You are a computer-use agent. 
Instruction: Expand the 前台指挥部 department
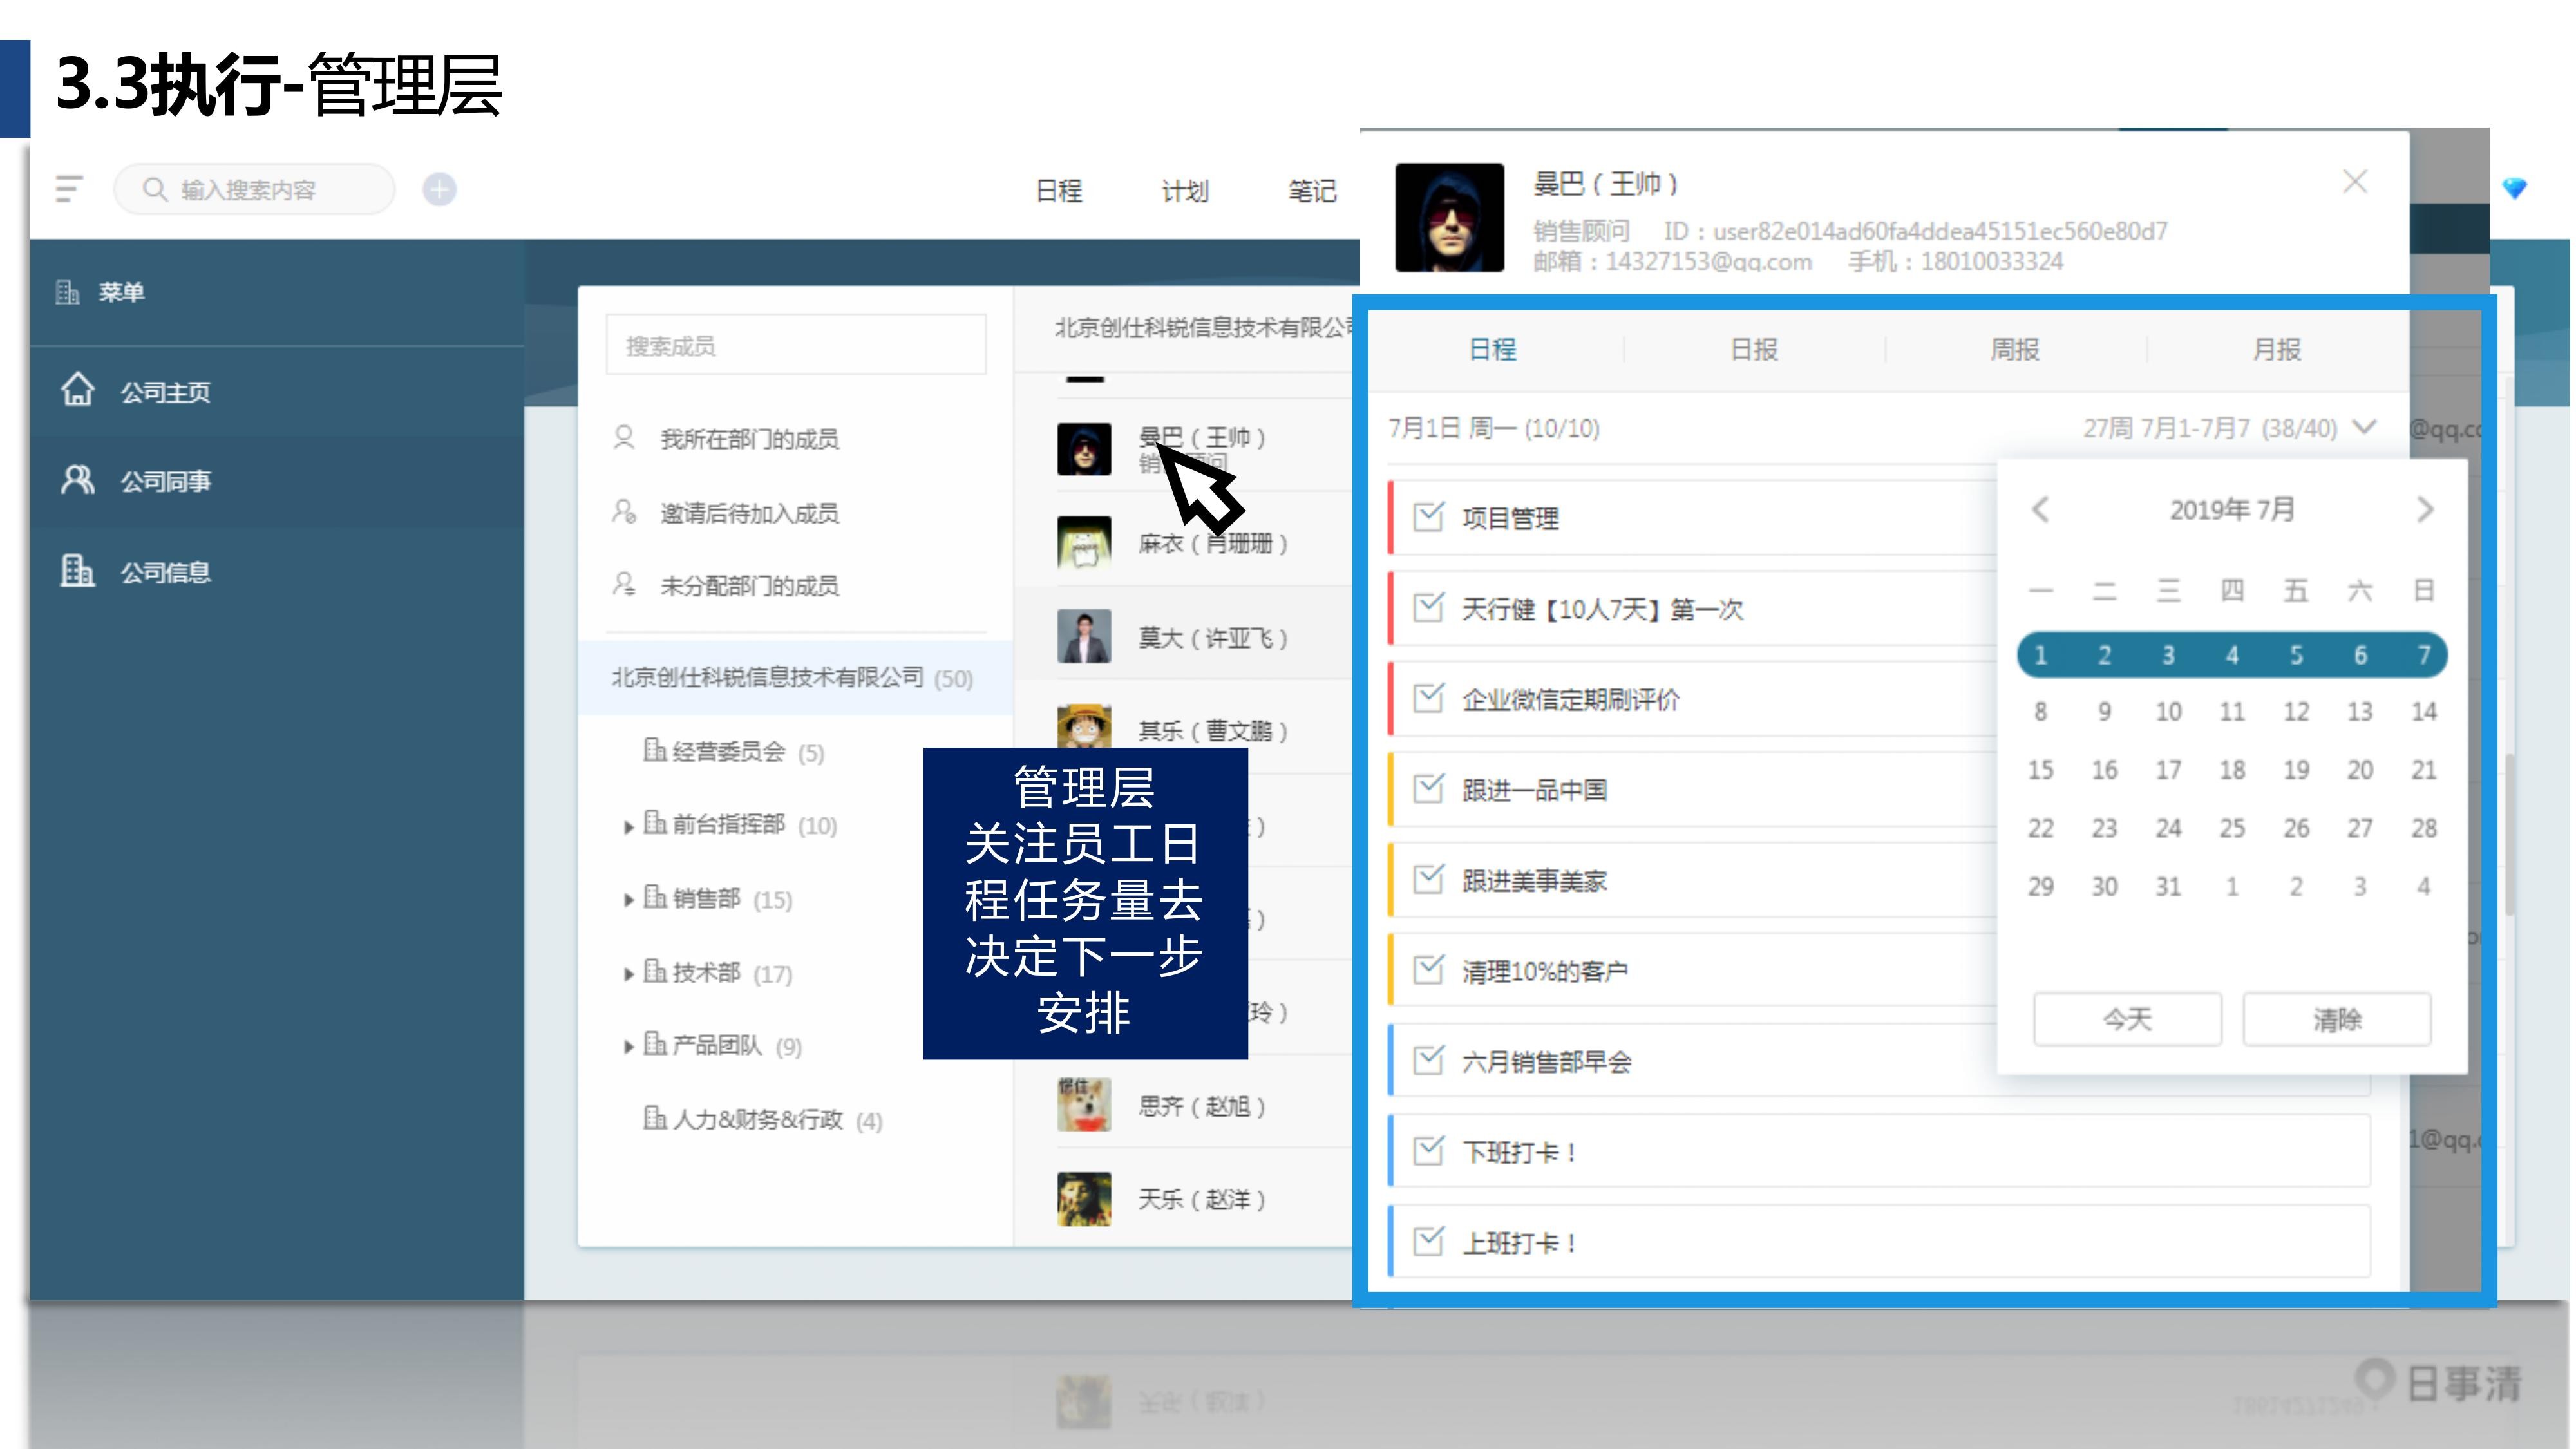pyautogui.click(x=628, y=827)
